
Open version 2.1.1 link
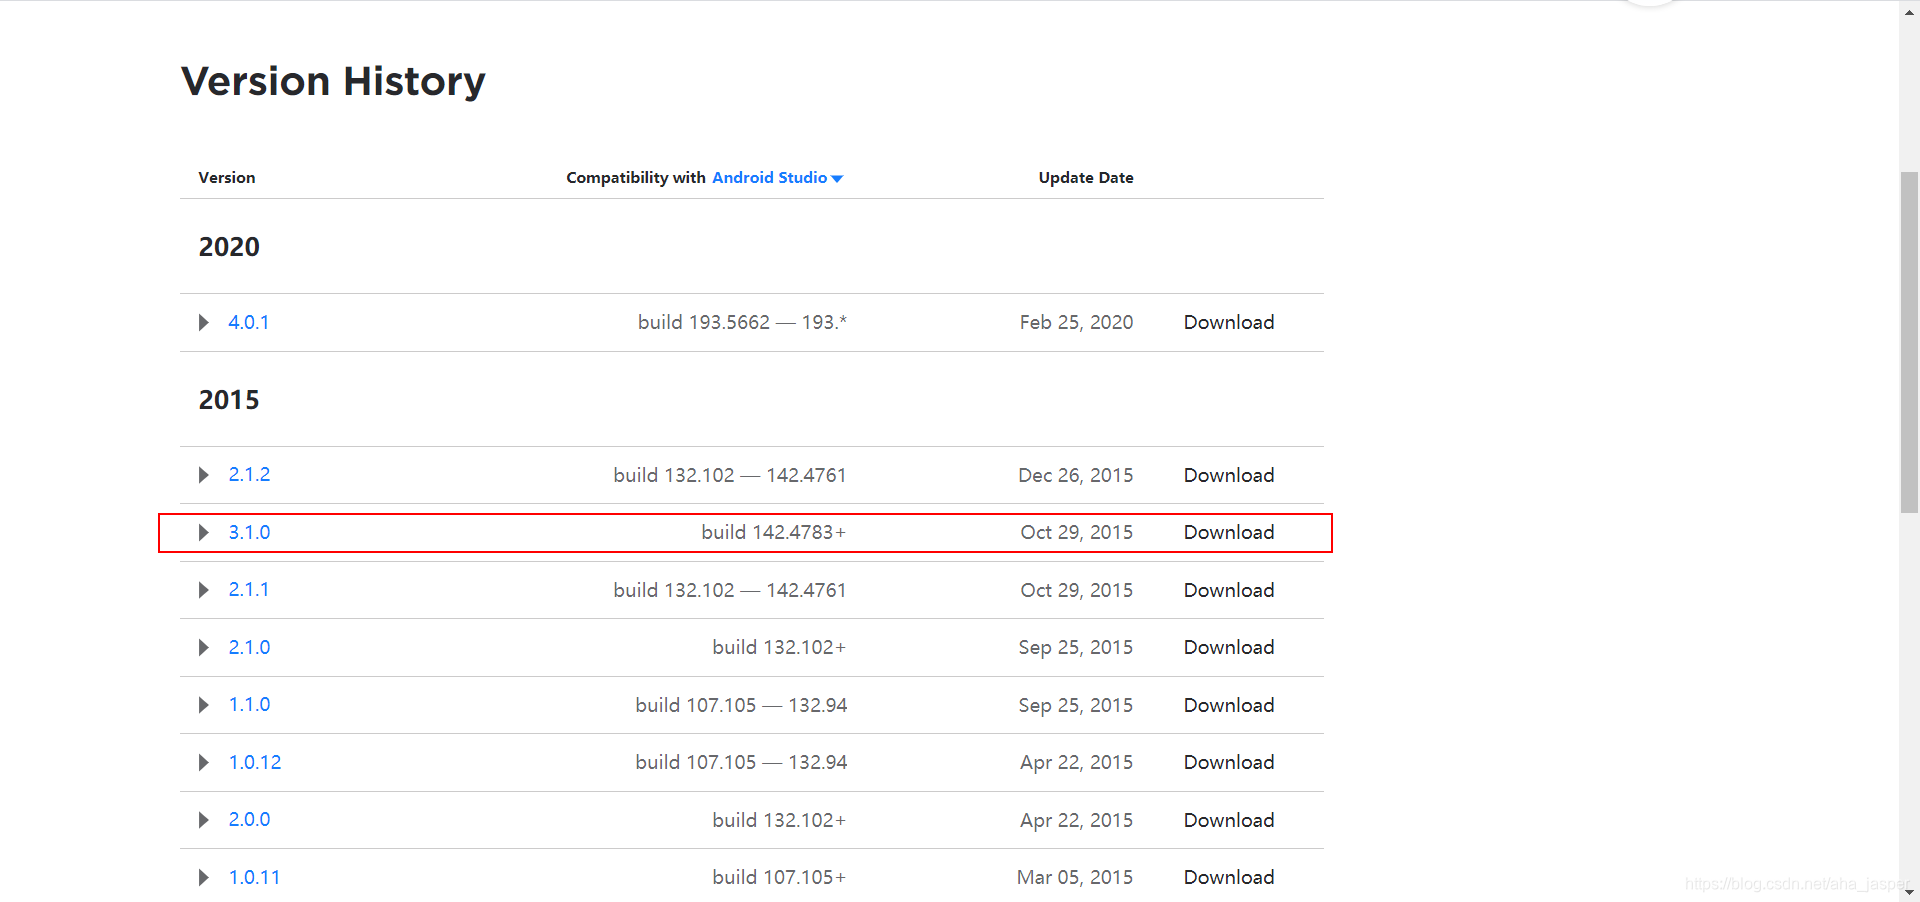pos(249,590)
